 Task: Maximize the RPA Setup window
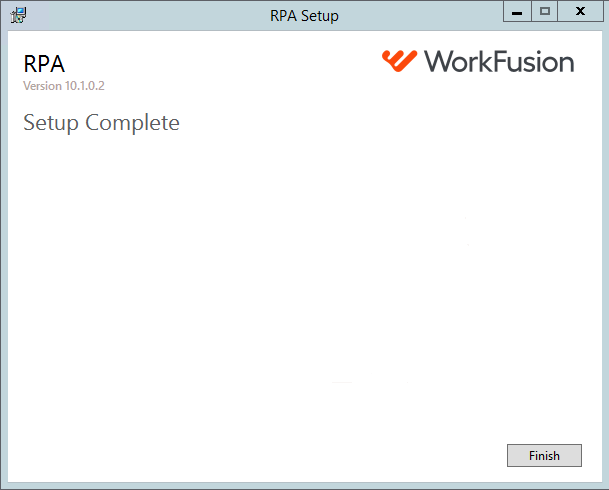(545, 12)
